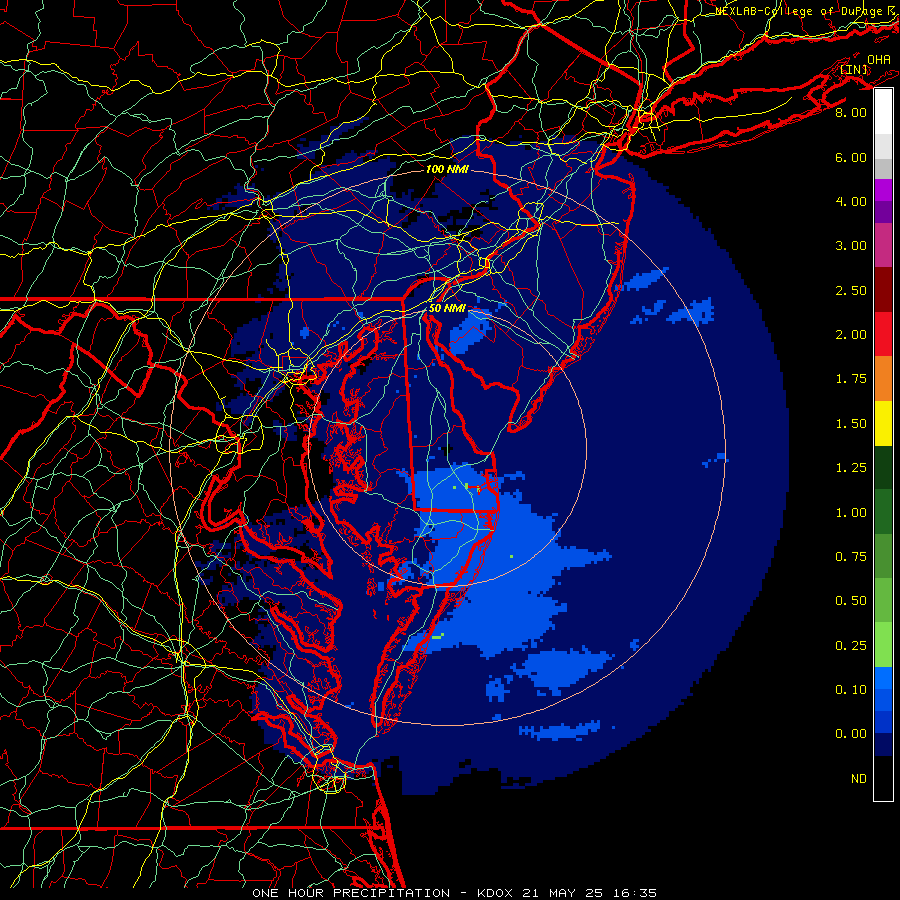Click the '1.00' legend value
The height and width of the screenshot is (900, 900).
point(851,513)
